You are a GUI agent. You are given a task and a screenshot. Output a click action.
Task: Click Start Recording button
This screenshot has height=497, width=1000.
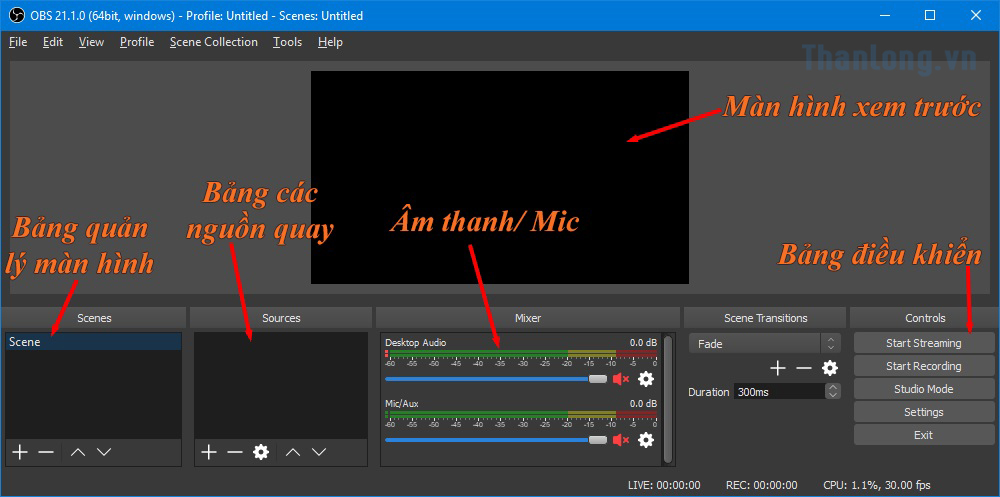coord(923,366)
